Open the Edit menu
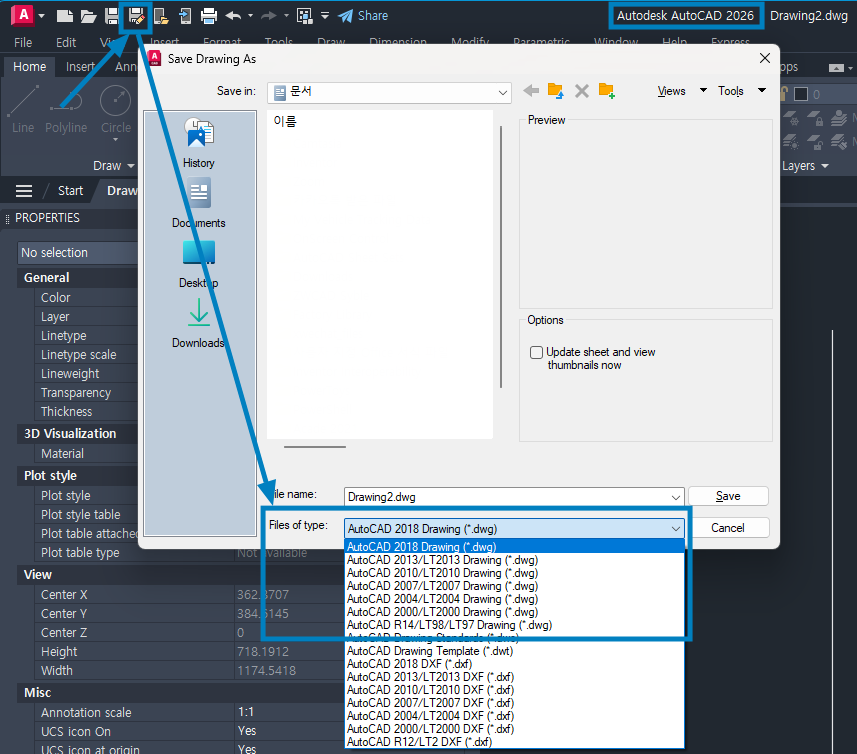The height and width of the screenshot is (754, 857). pyautogui.click(x=66, y=43)
